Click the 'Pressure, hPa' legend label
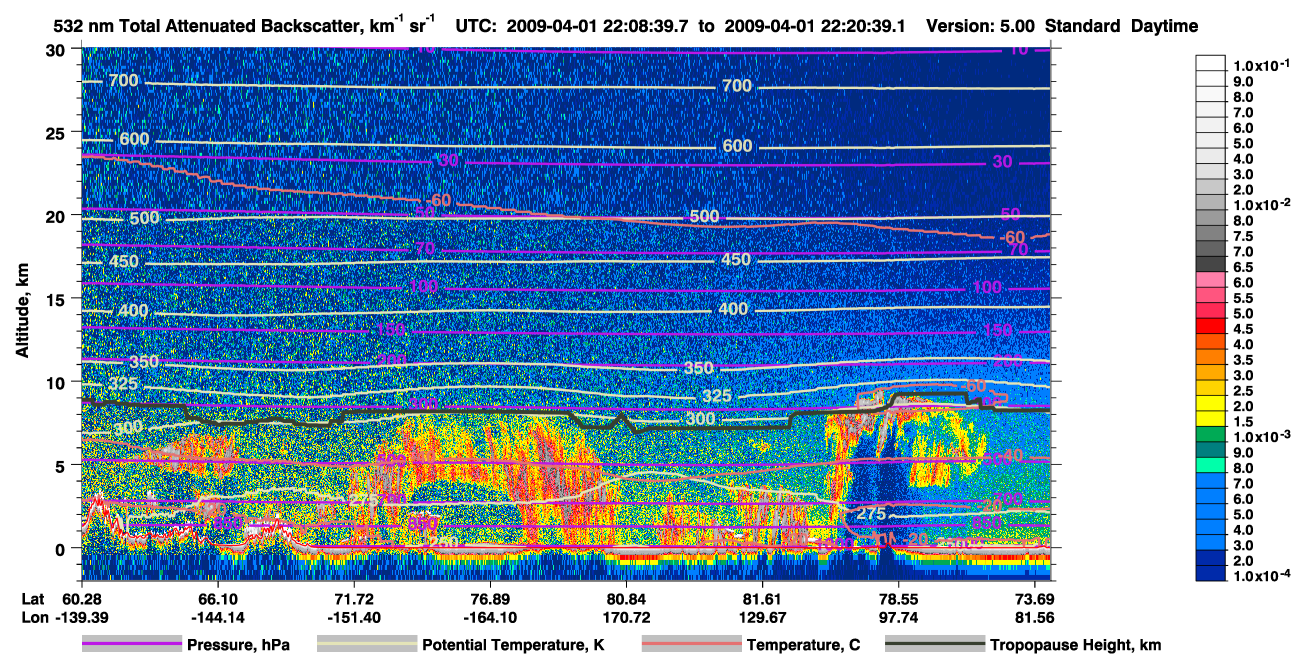1300x667 pixels. pos(239,646)
